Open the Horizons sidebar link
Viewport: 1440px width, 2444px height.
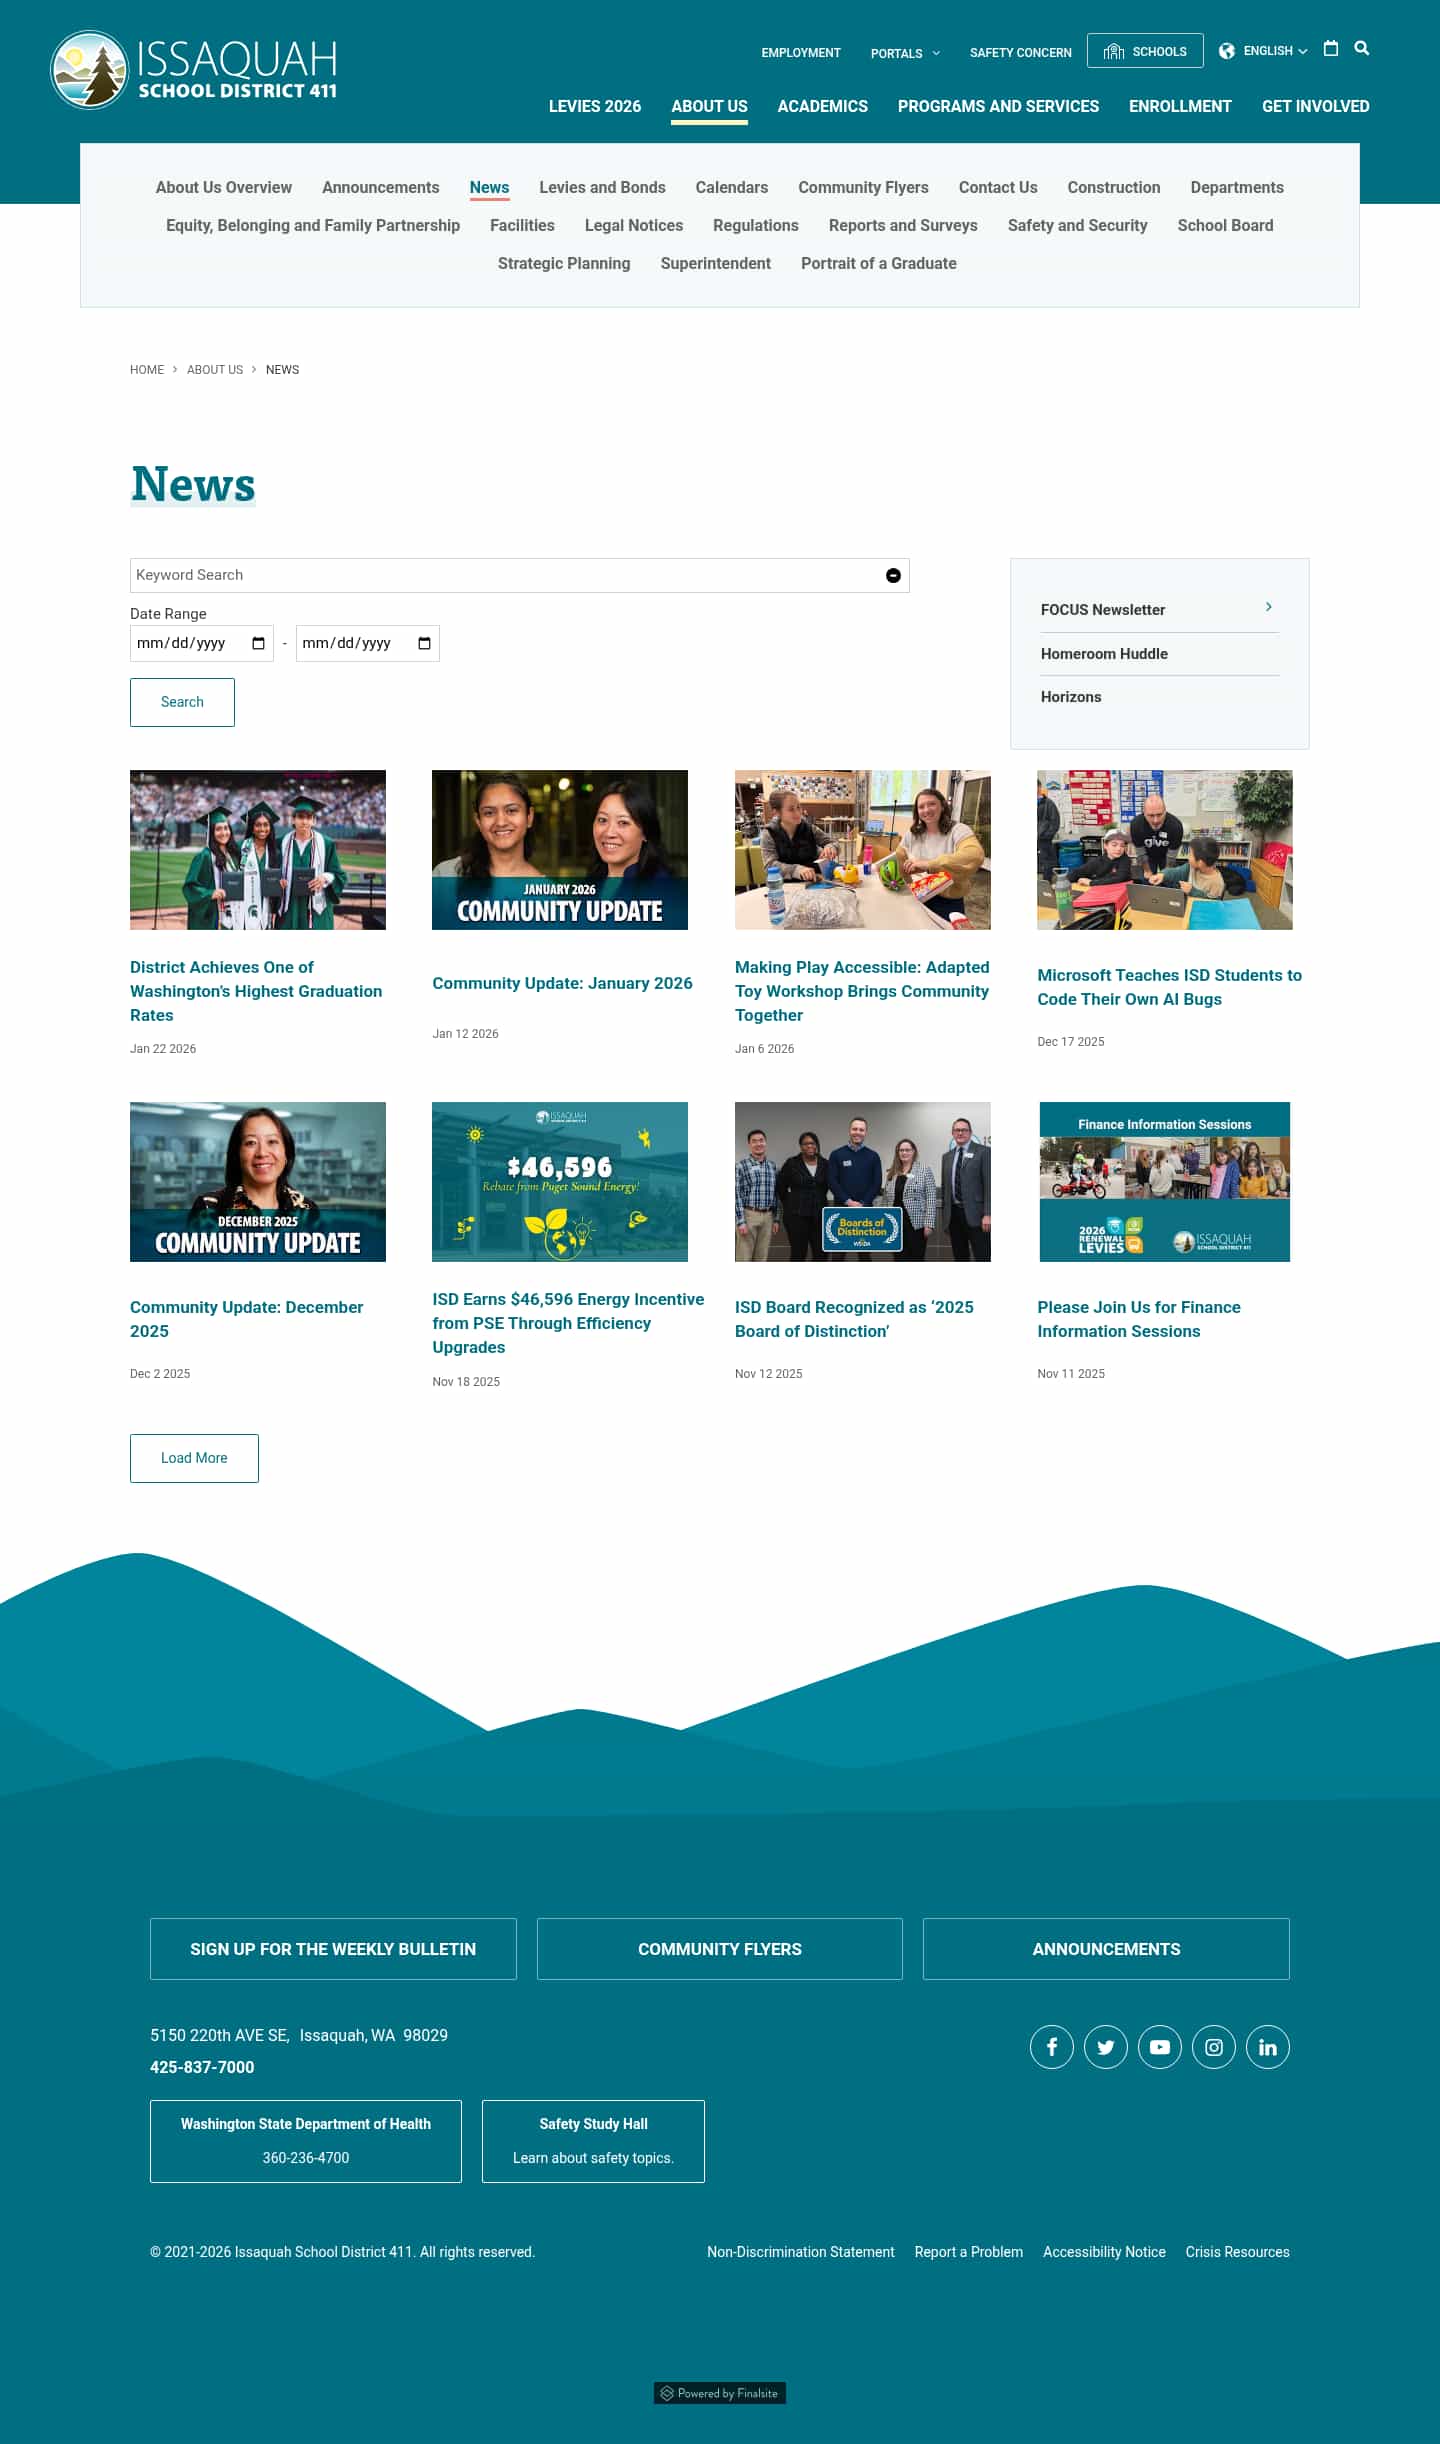[1070, 697]
